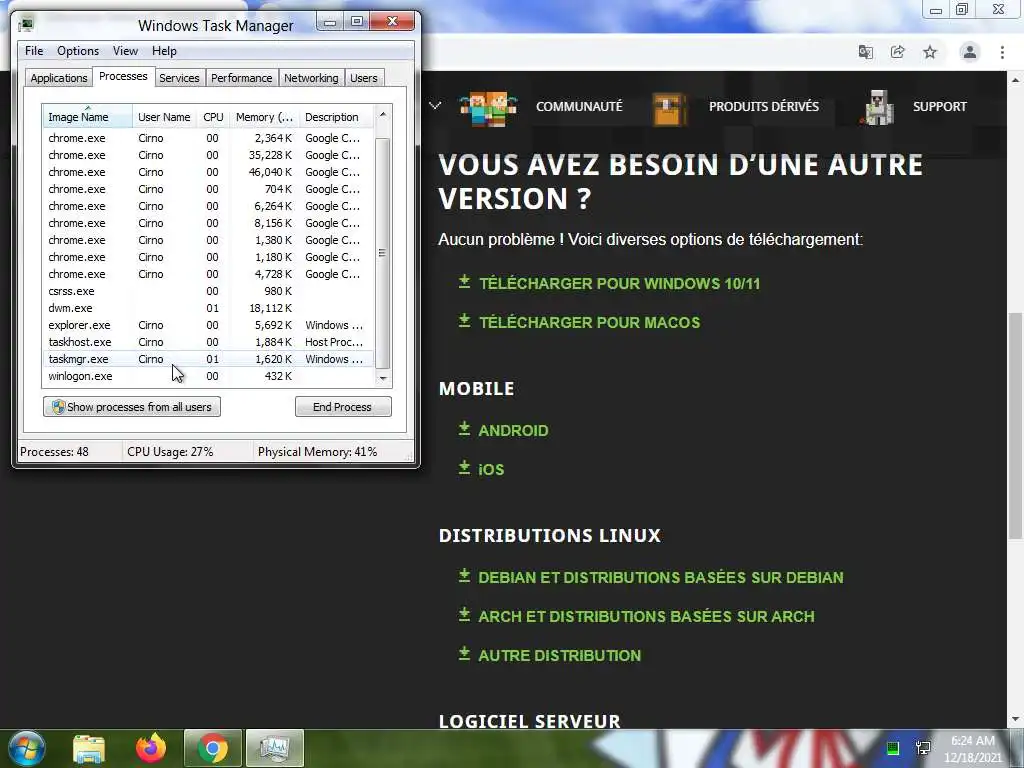Click the download icon beside macOS link
The image size is (1024, 768).
point(464,320)
